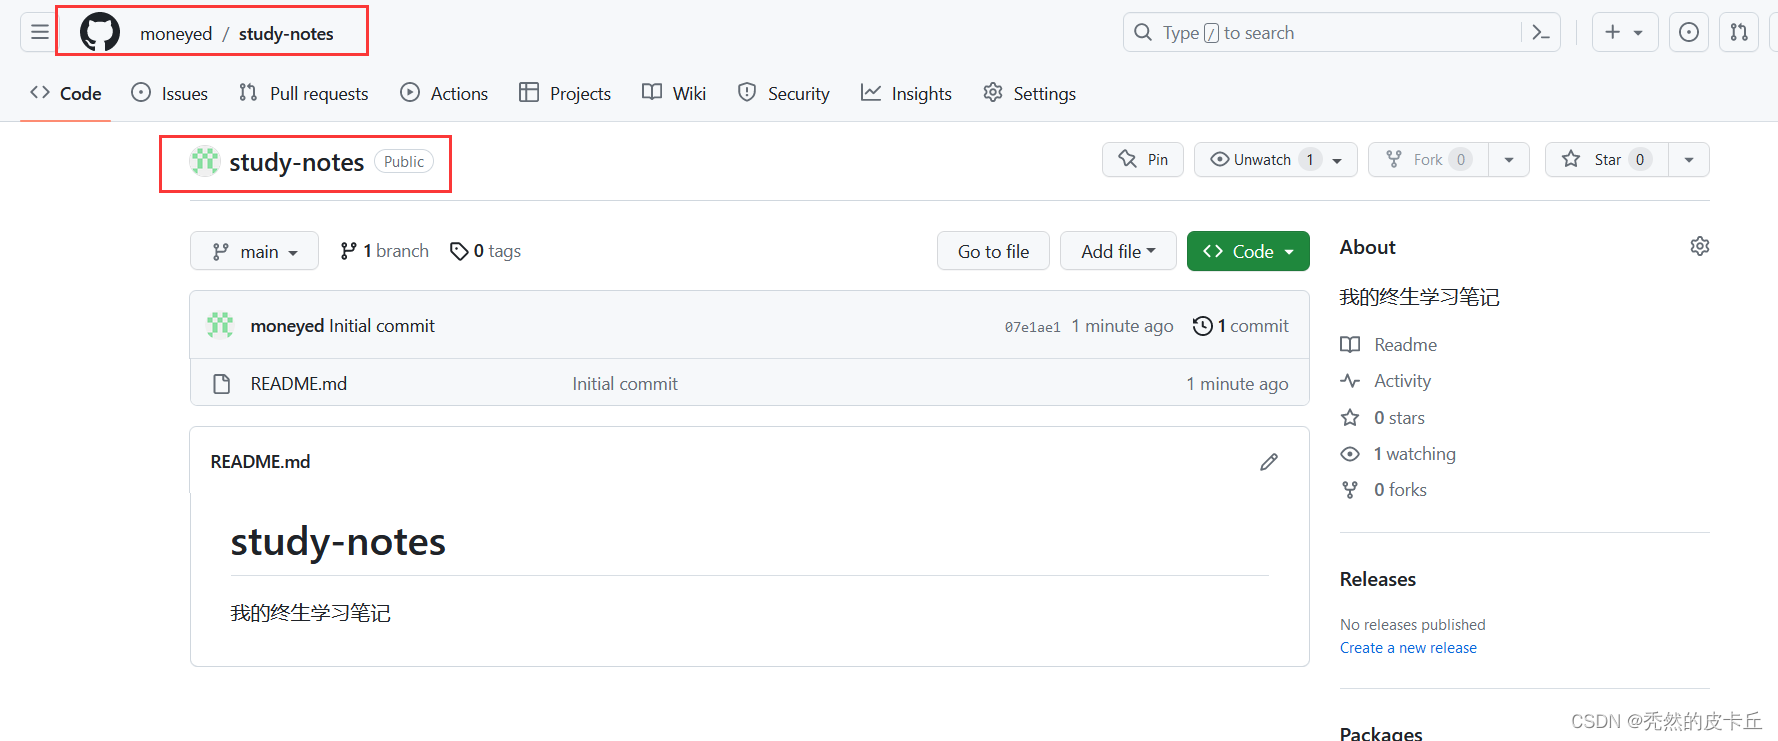Click the repository owner avatar beside title
The width and height of the screenshot is (1778, 741).
205,161
